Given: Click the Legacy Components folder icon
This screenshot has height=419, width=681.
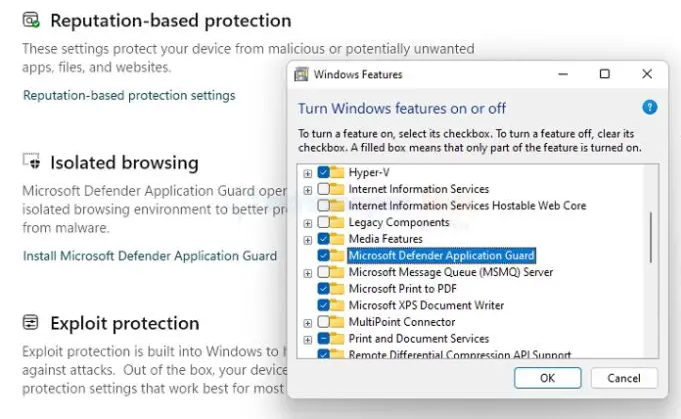Looking at the screenshot, I should (338, 222).
